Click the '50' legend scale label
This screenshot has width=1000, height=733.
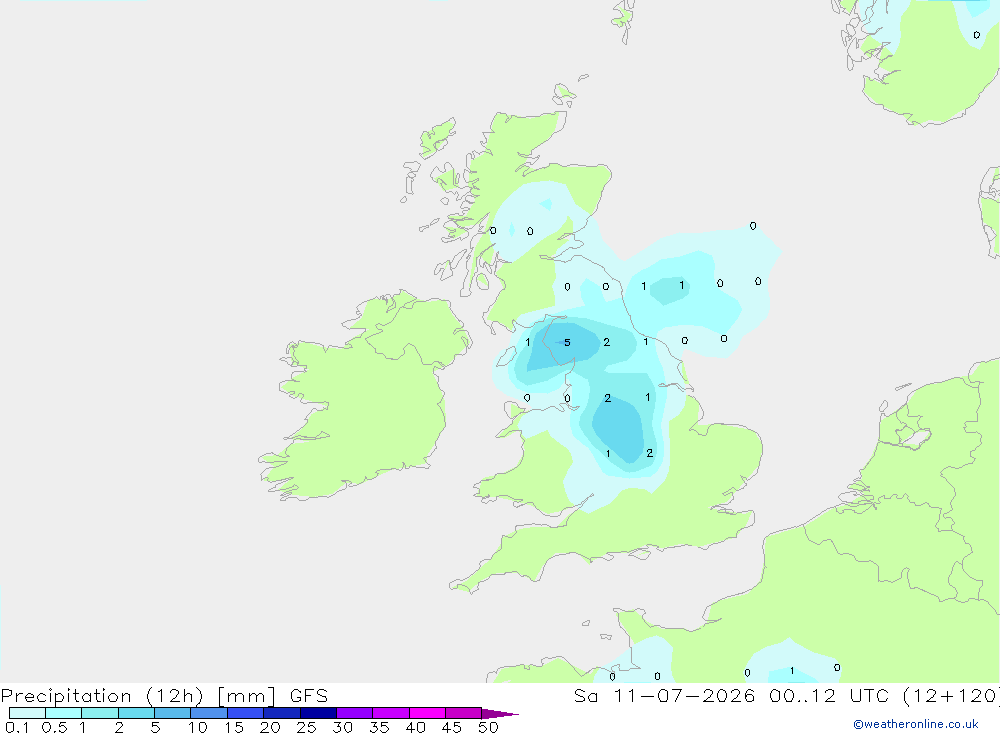488,727
